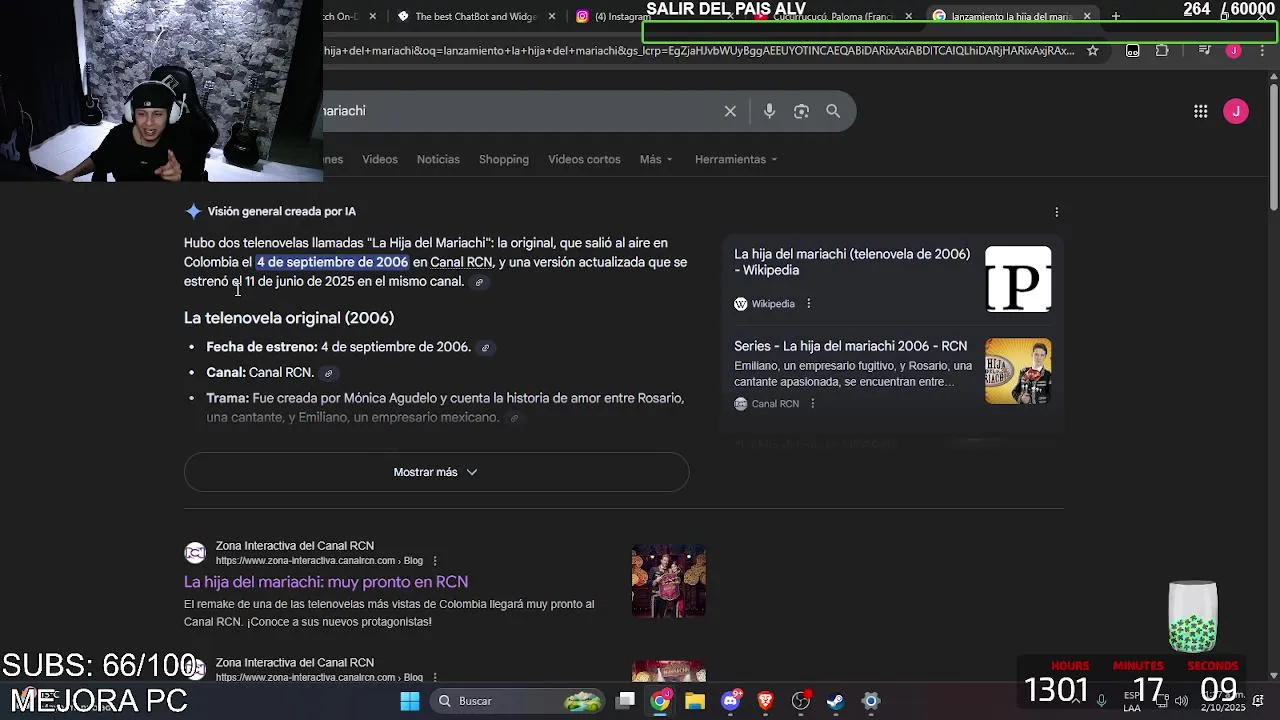This screenshot has height=720, width=1280.
Task: Click the Google search input field
Action: point(520,111)
